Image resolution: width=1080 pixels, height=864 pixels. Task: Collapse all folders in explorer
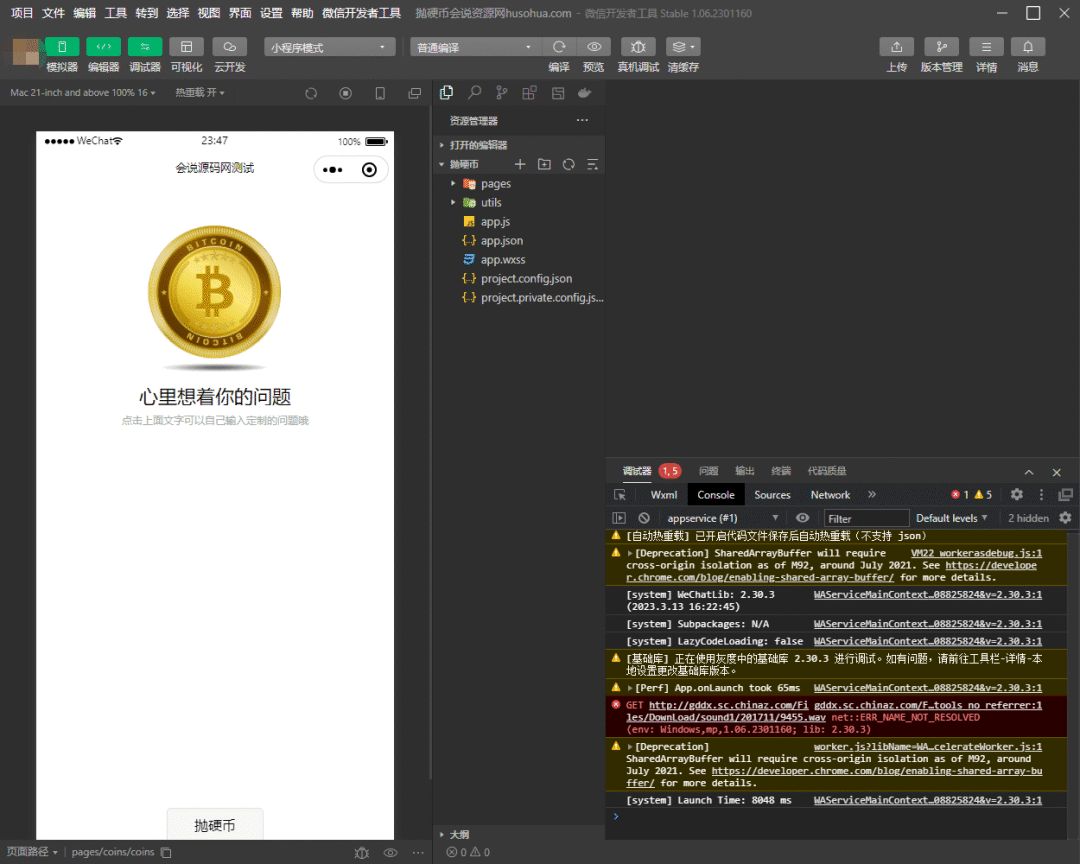pos(592,164)
